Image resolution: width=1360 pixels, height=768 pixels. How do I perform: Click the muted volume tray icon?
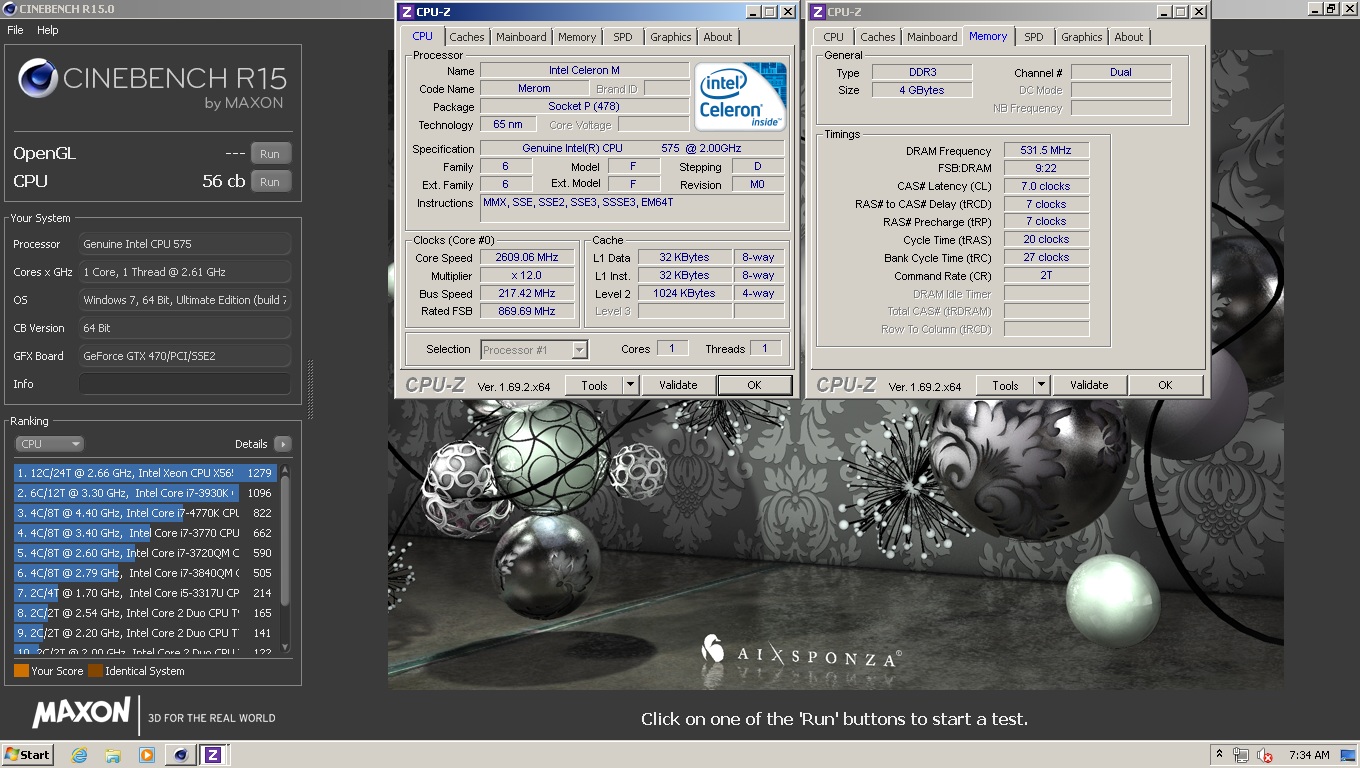pyautogui.click(x=1265, y=755)
